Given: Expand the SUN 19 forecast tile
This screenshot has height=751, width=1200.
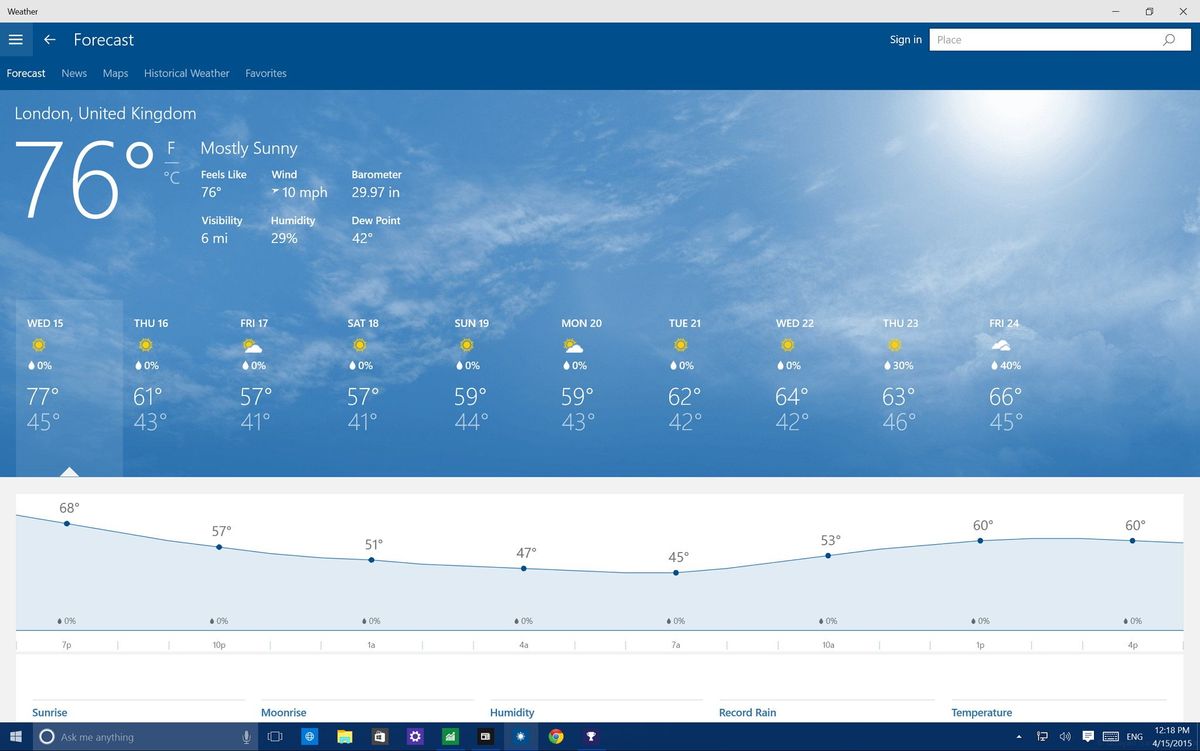Looking at the screenshot, I should point(470,390).
